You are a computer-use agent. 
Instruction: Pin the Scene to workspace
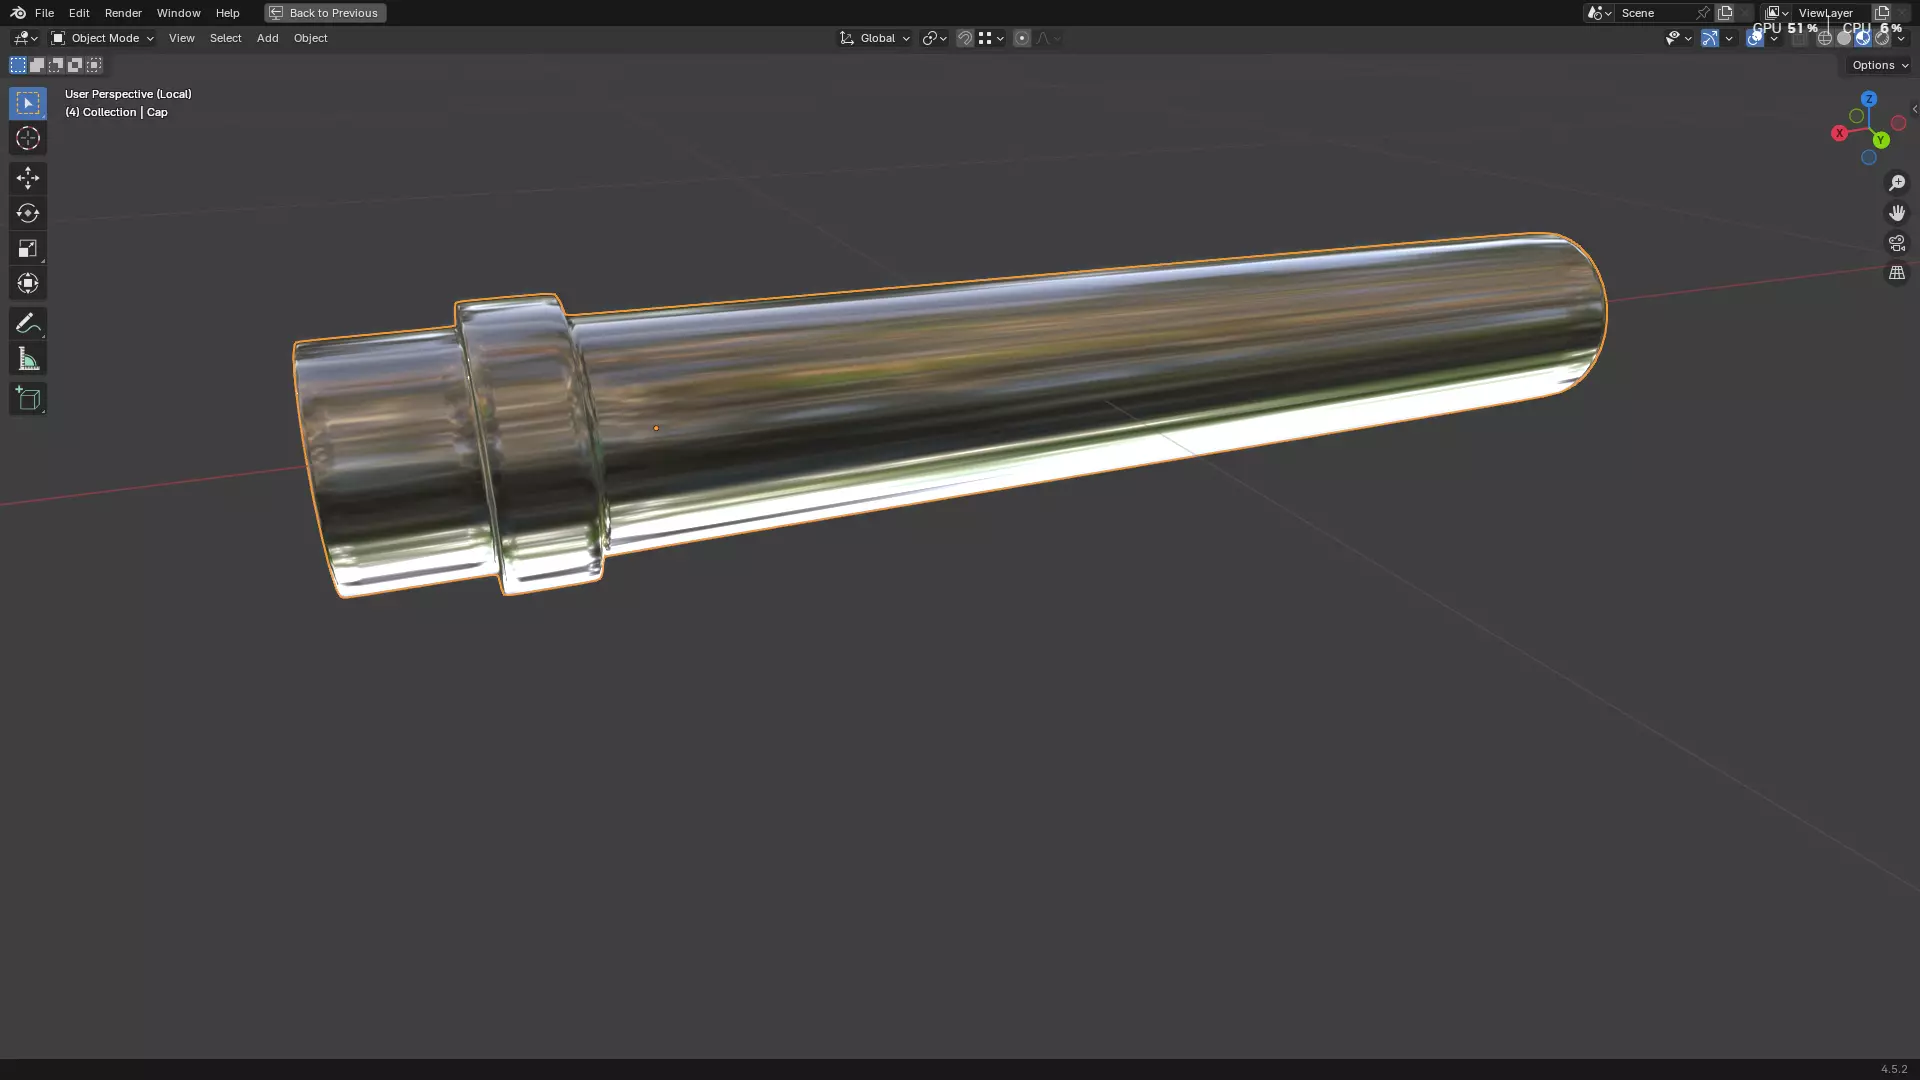[1703, 13]
